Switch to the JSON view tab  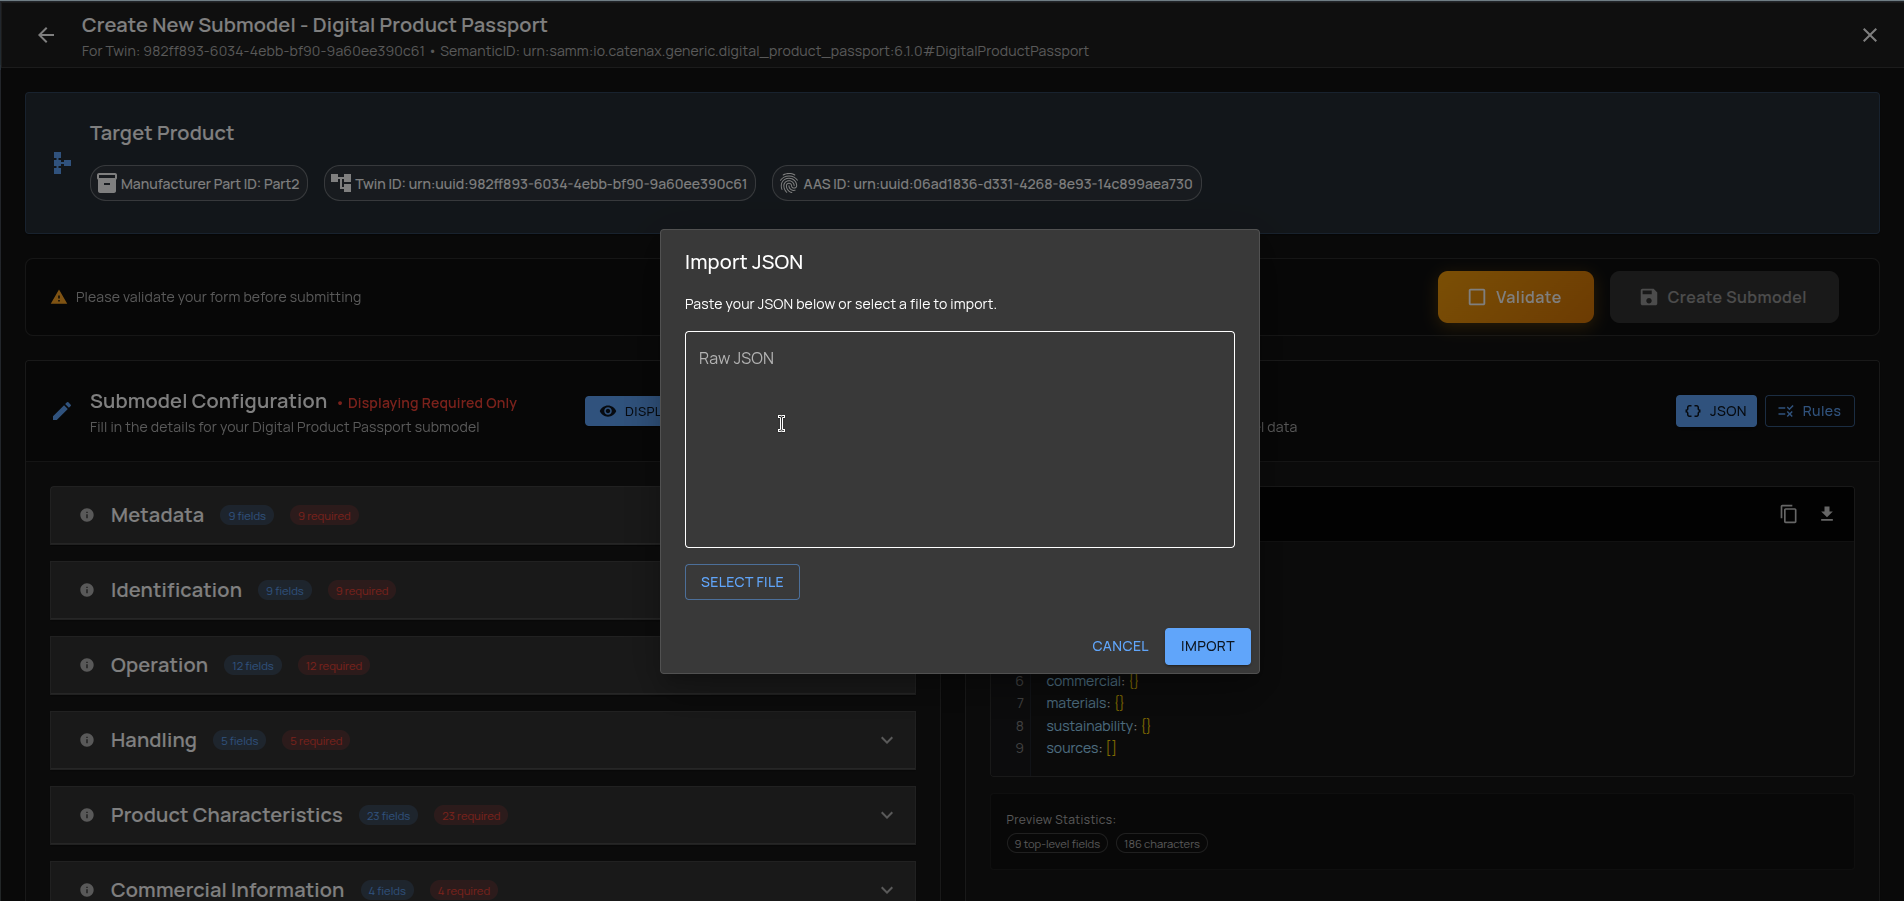click(1715, 410)
